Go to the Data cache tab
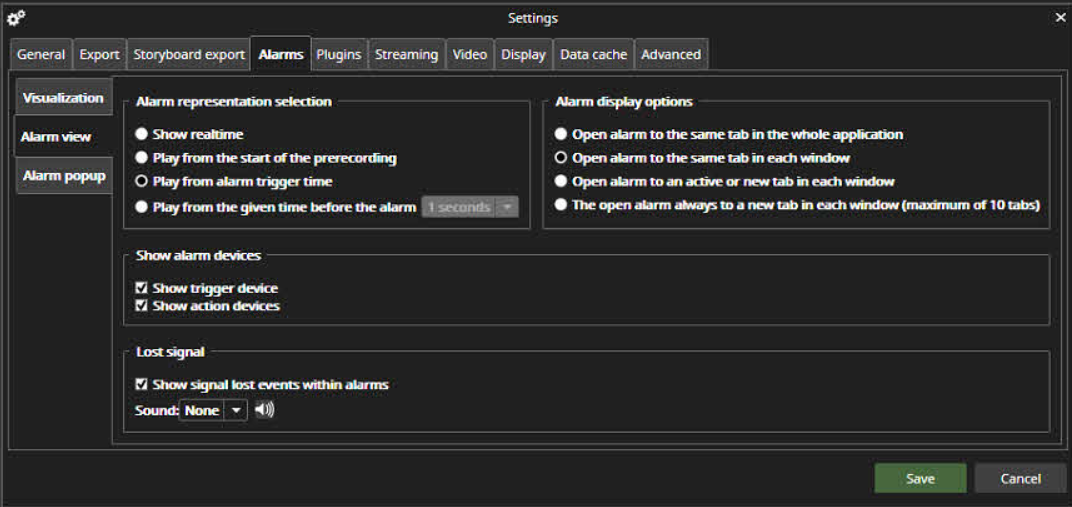Image resolution: width=1072 pixels, height=507 pixels. click(593, 55)
